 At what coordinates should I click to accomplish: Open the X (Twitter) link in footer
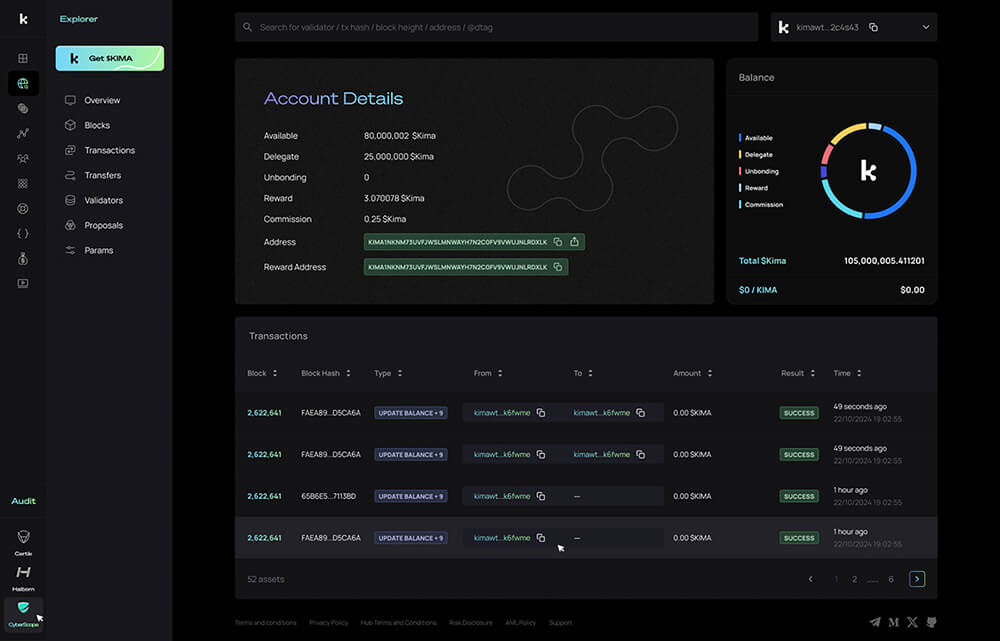[x=913, y=623]
